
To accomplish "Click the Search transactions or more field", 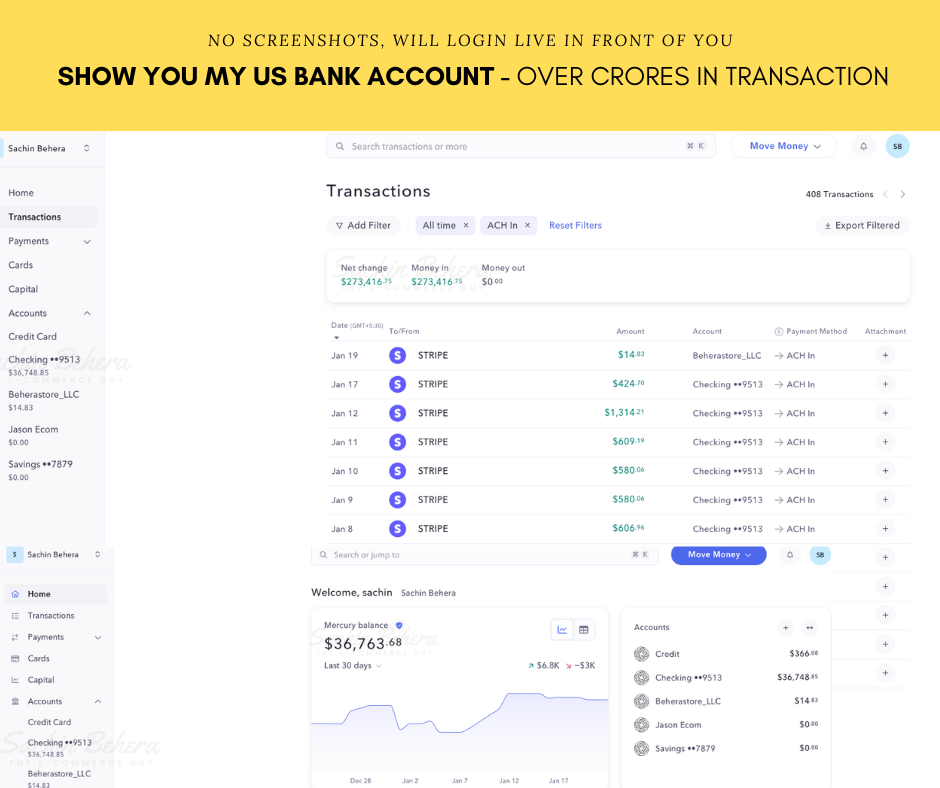I will click(x=510, y=147).
